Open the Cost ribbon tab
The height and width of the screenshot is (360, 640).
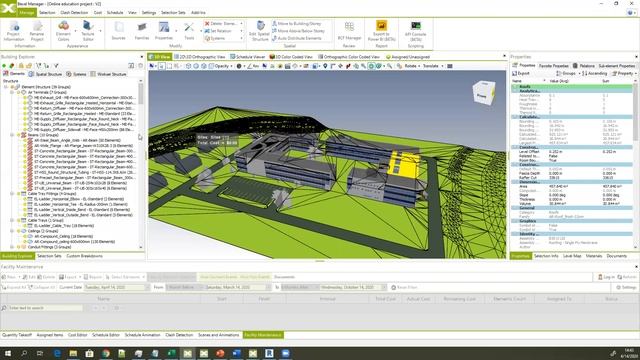pyautogui.click(x=98, y=13)
